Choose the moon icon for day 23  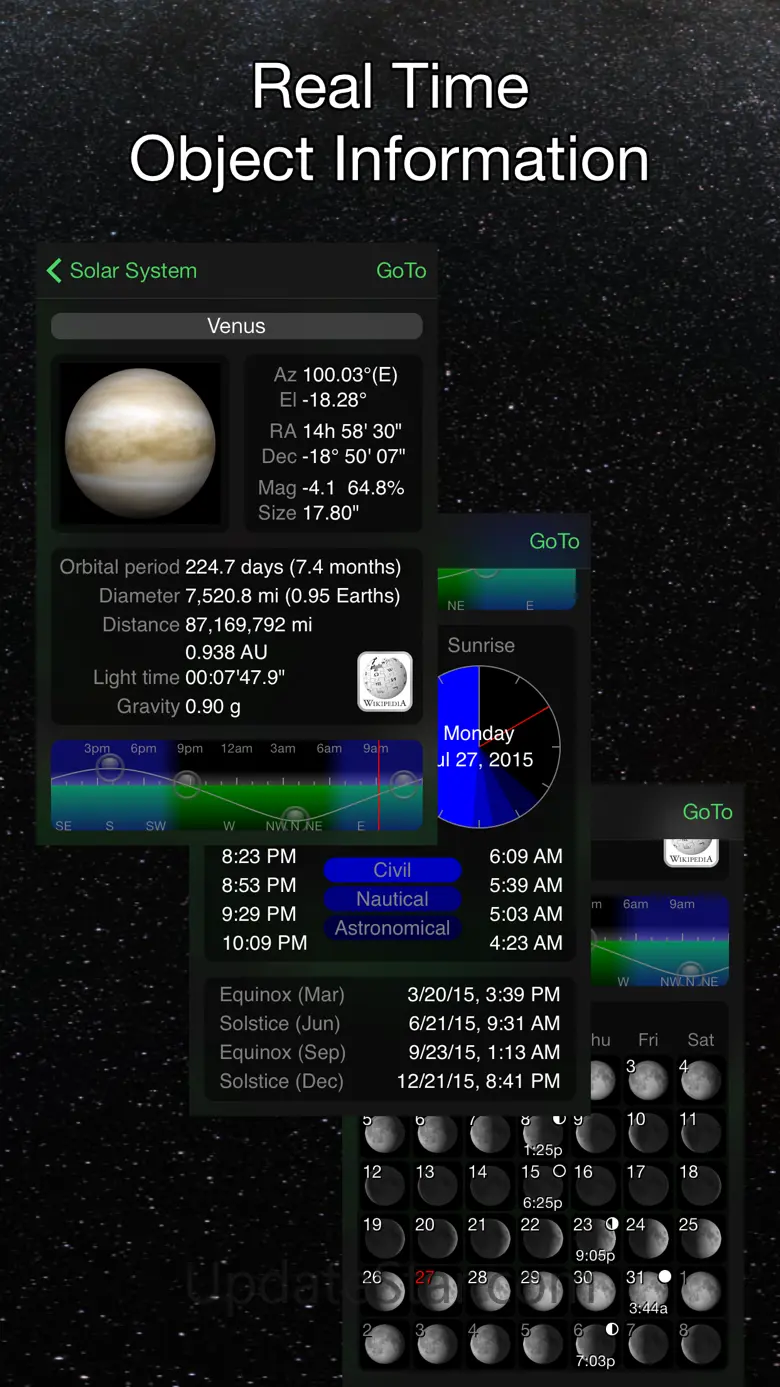point(594,1238)
